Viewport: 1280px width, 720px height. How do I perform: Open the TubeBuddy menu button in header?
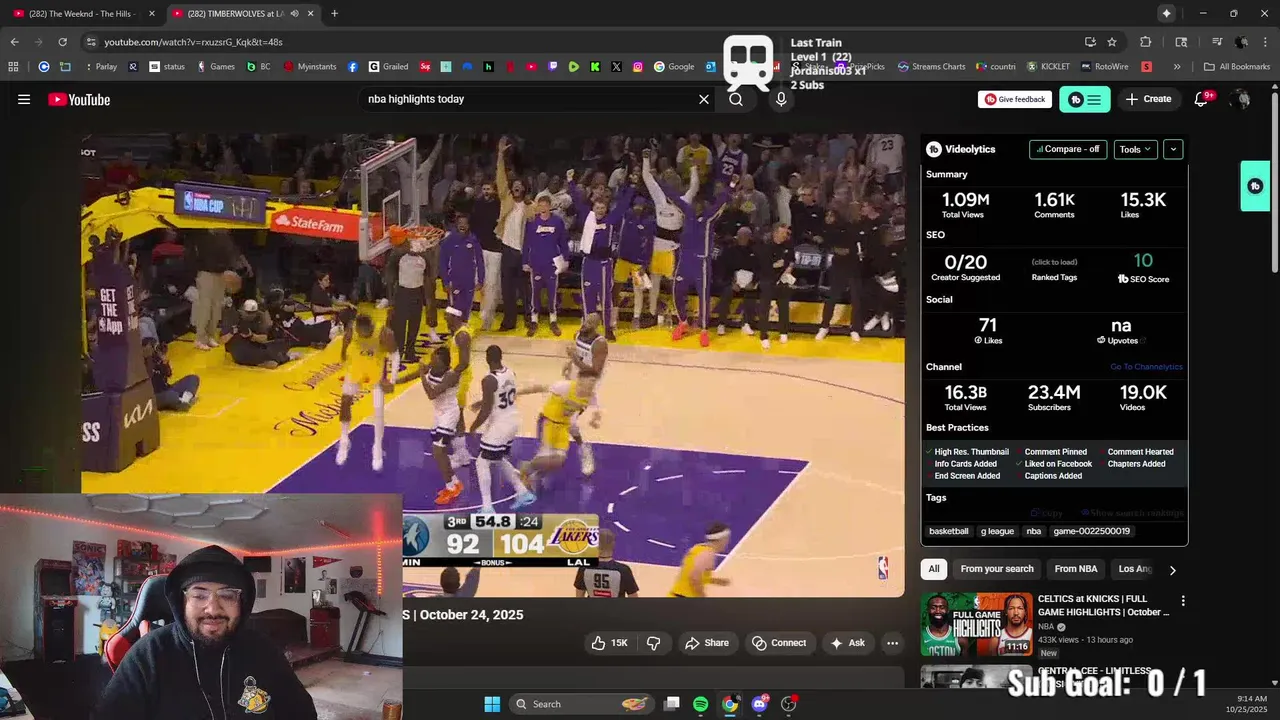pyautogui.click(x=1085, y=99)
